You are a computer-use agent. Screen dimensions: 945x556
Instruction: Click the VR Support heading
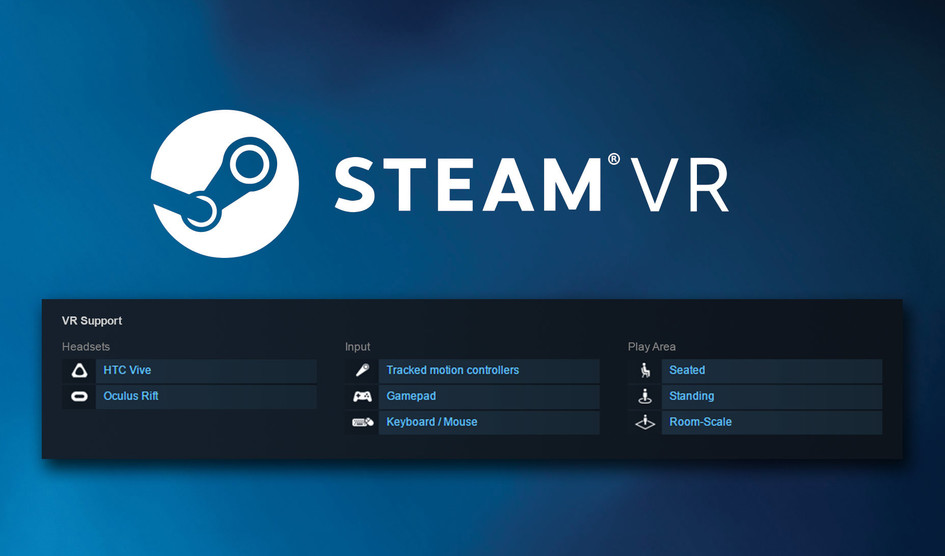pyautogui.click(x=92, y=321)
